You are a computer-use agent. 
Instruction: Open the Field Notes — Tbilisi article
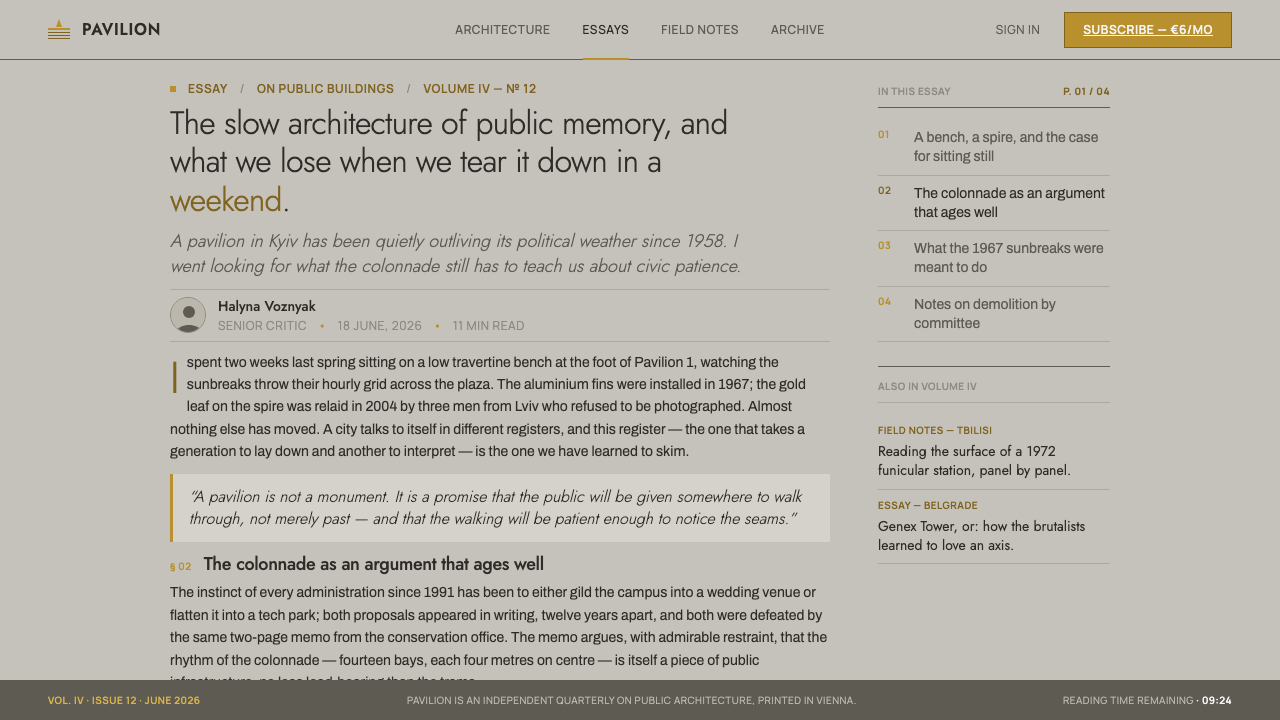994,451
